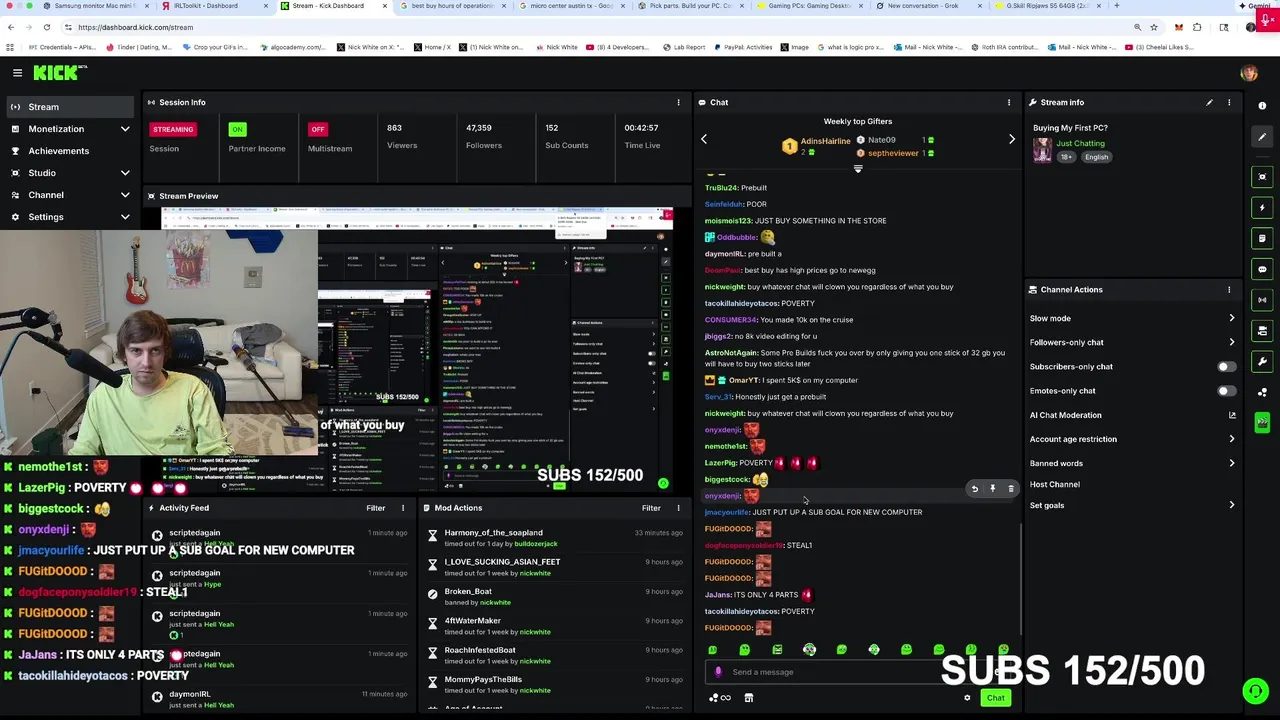Click the broadcast signal icon in the right sidebar

[1262, 300]
